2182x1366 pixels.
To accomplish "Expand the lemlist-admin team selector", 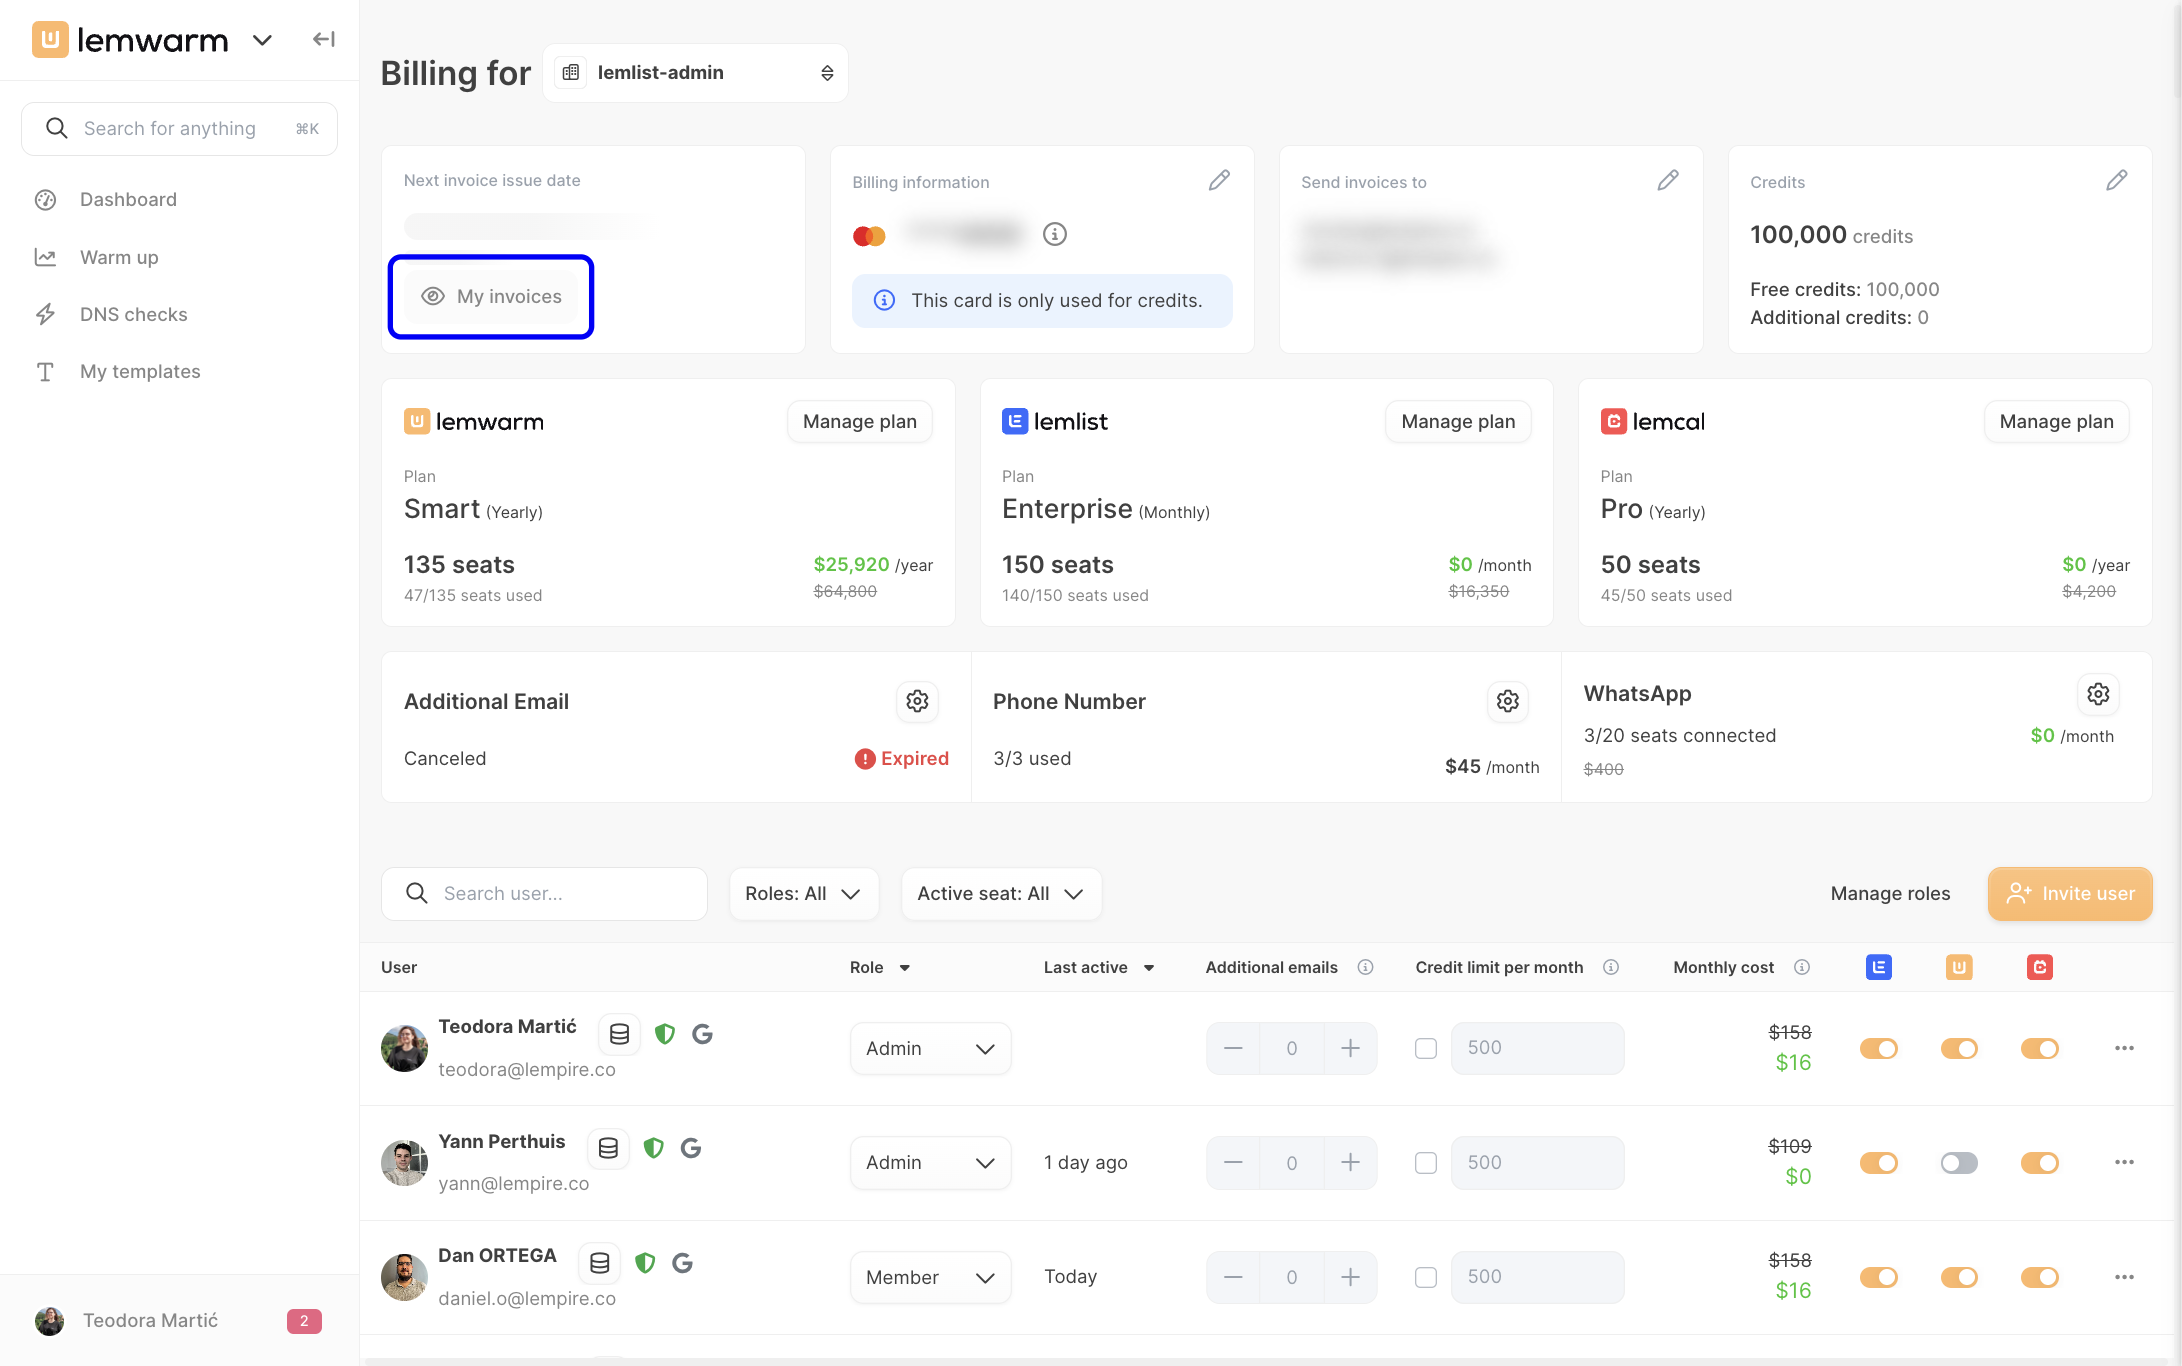I will (x=696, y=73).
